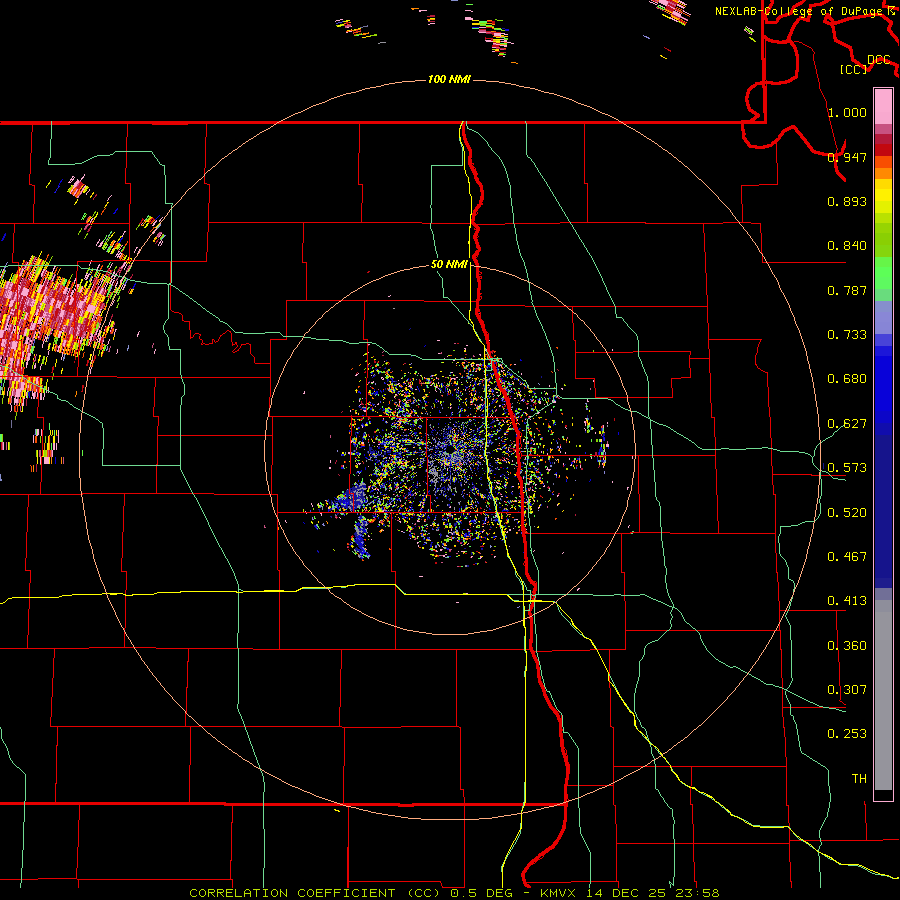Click the 0.893 color scale value

(847, 201)
